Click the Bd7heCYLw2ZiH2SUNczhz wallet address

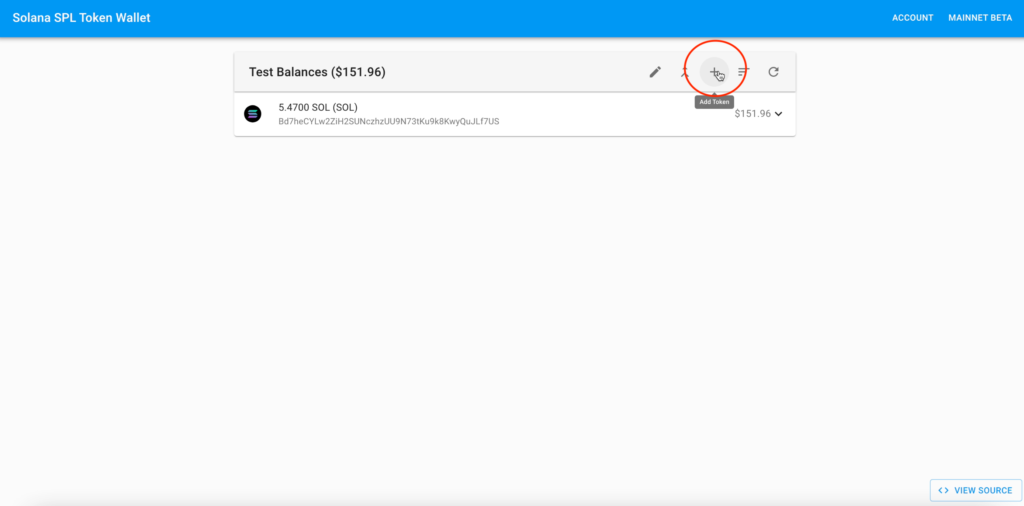(x=389, y=121)
